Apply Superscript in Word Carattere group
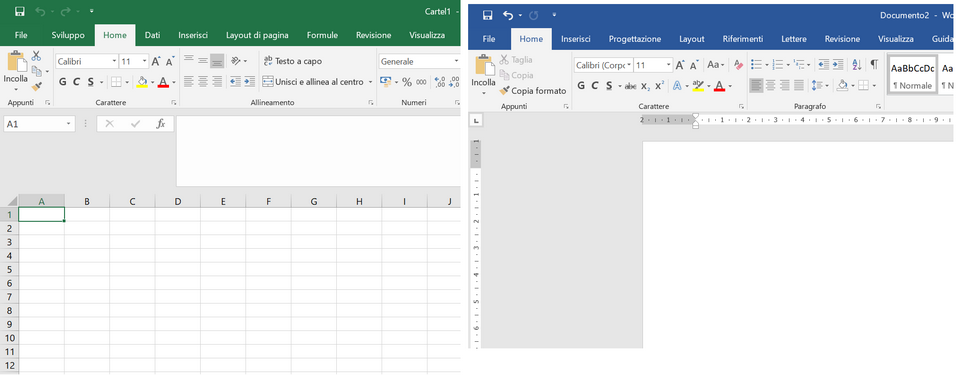 (x=659, y=86)
